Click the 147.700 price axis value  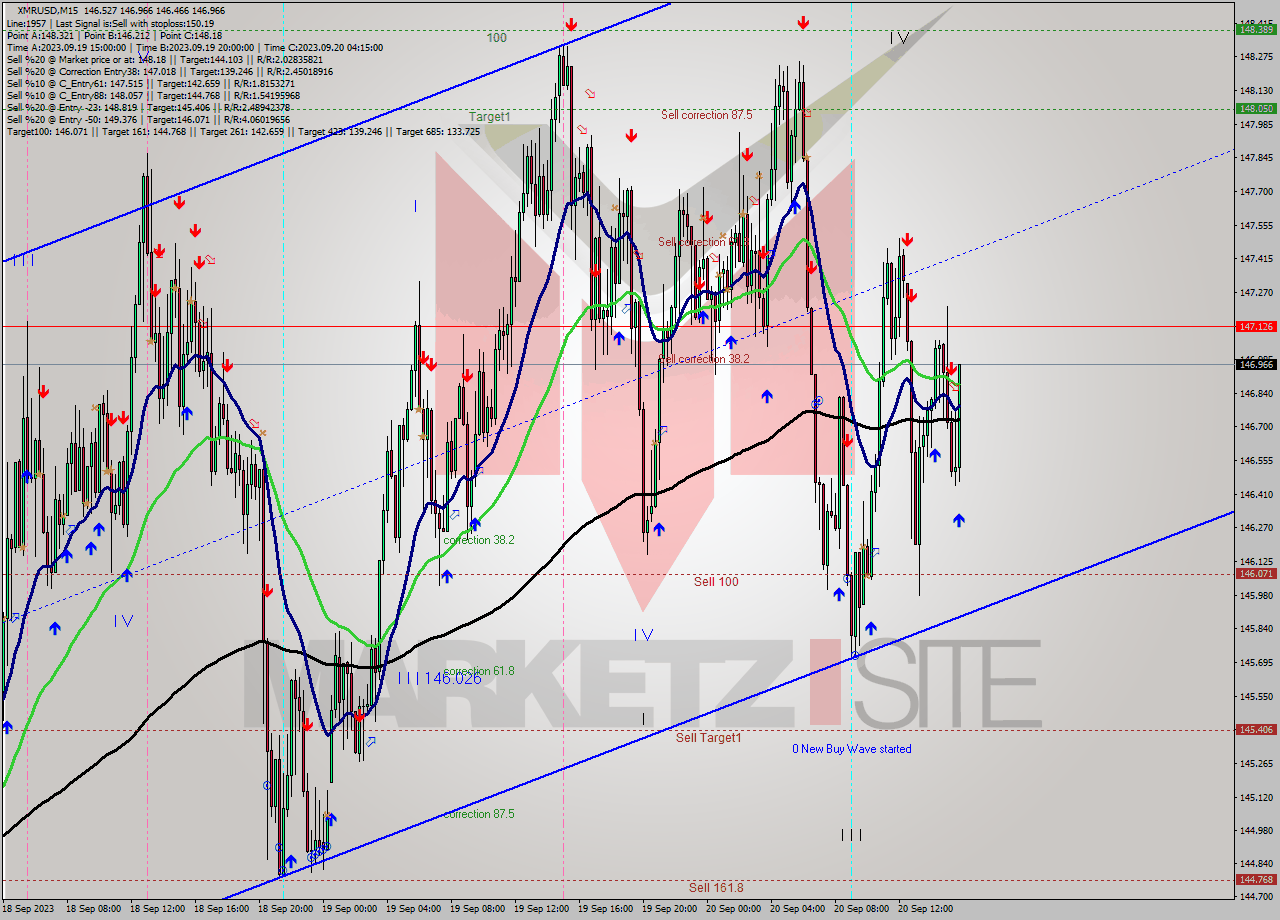pos(1256,191)
